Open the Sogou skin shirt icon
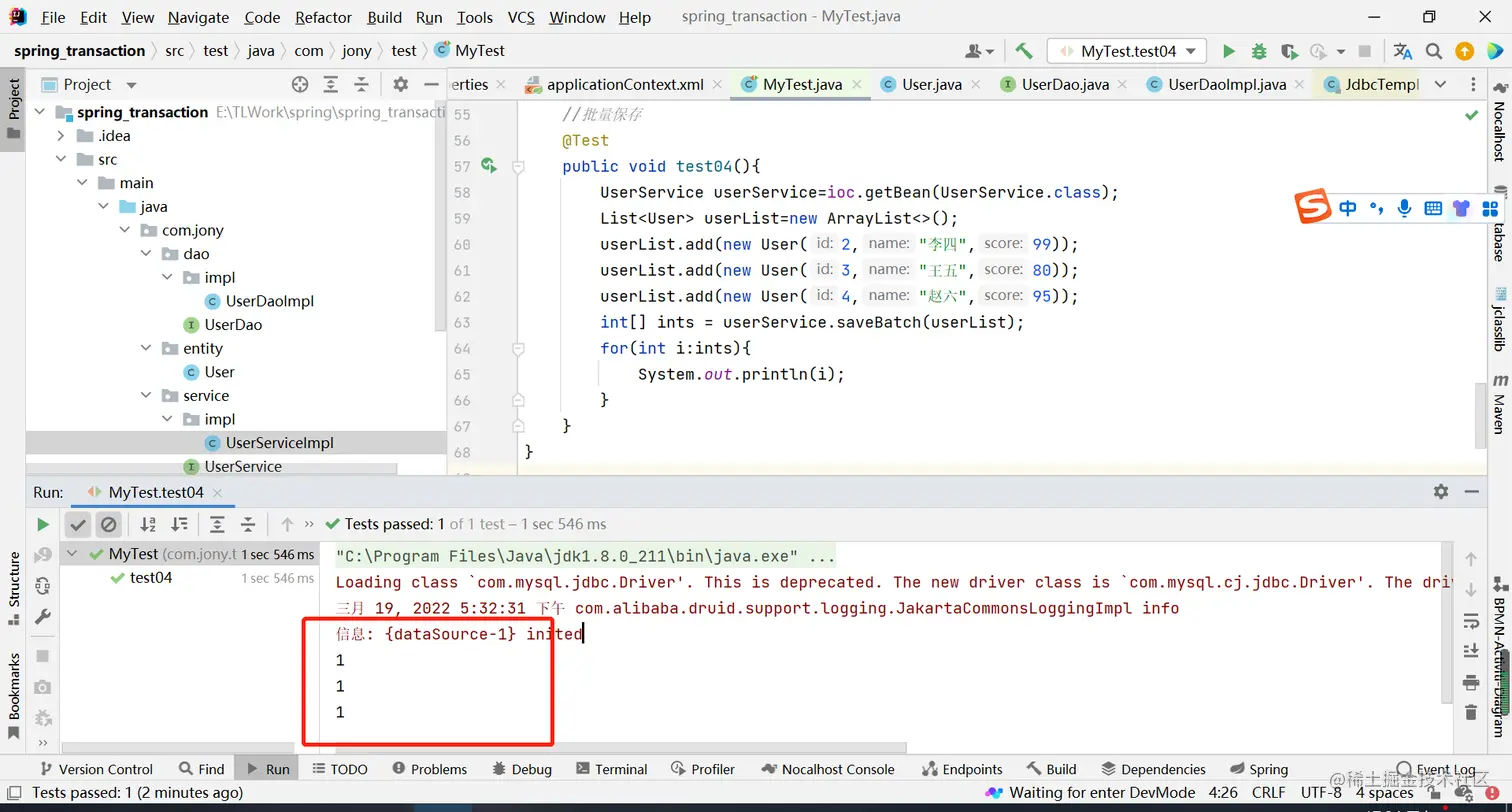Viewport: 1512px width, 812px height. coord(1462,208)
